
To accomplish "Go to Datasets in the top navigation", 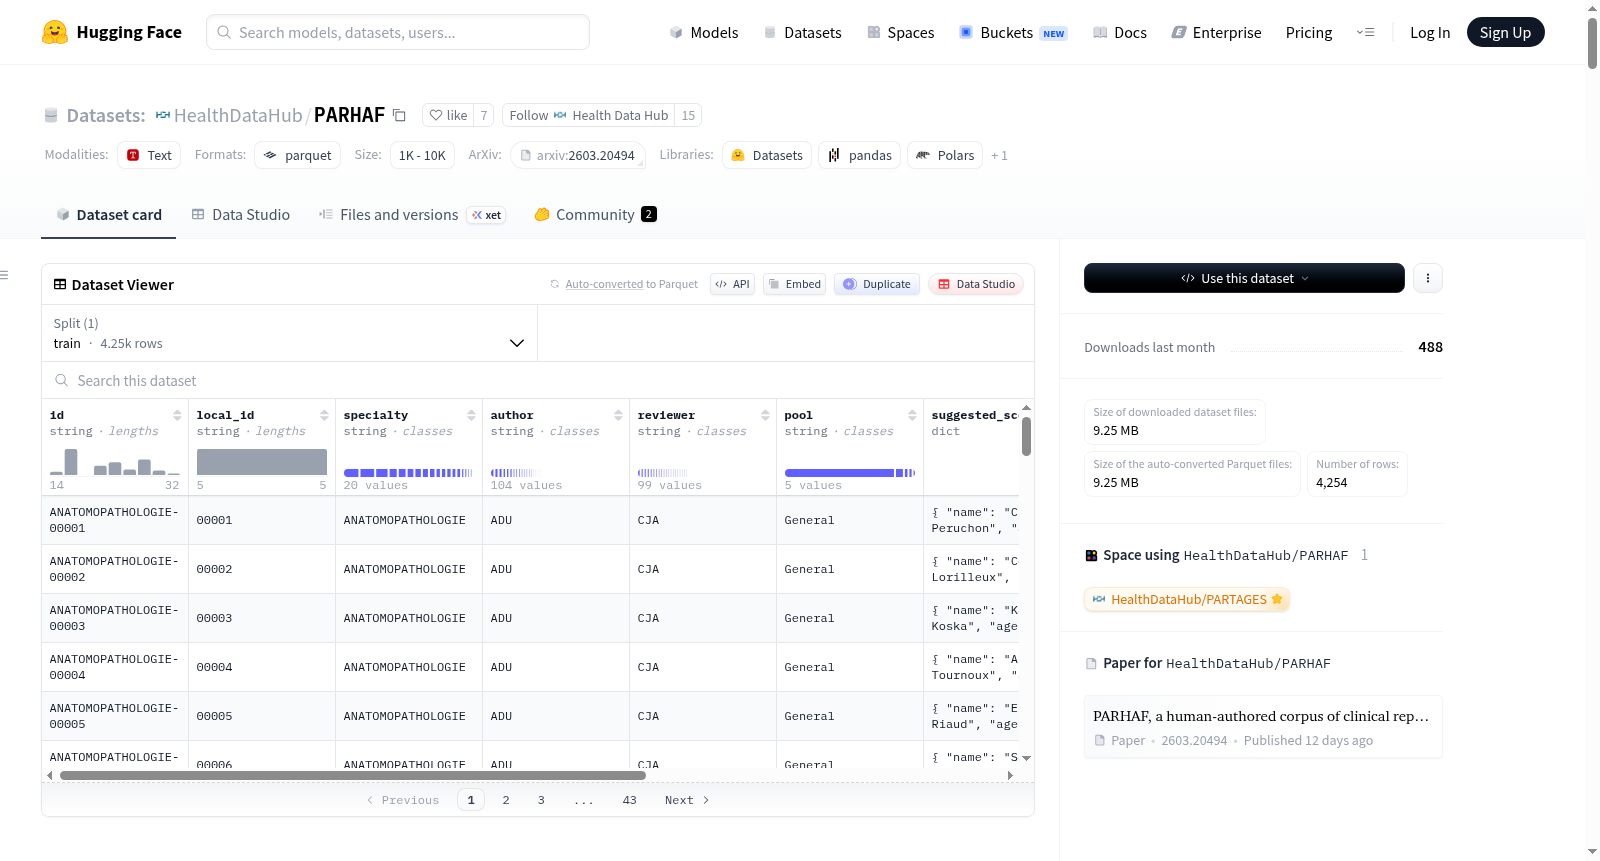I will (x=802, y=32).
